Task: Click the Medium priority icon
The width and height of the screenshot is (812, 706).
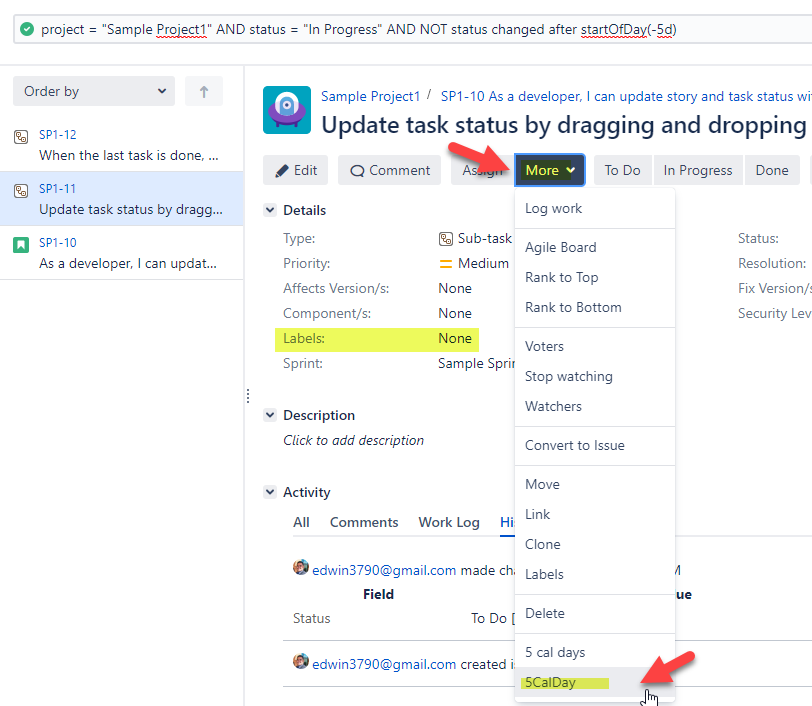Action: click(x=445, y=264)
